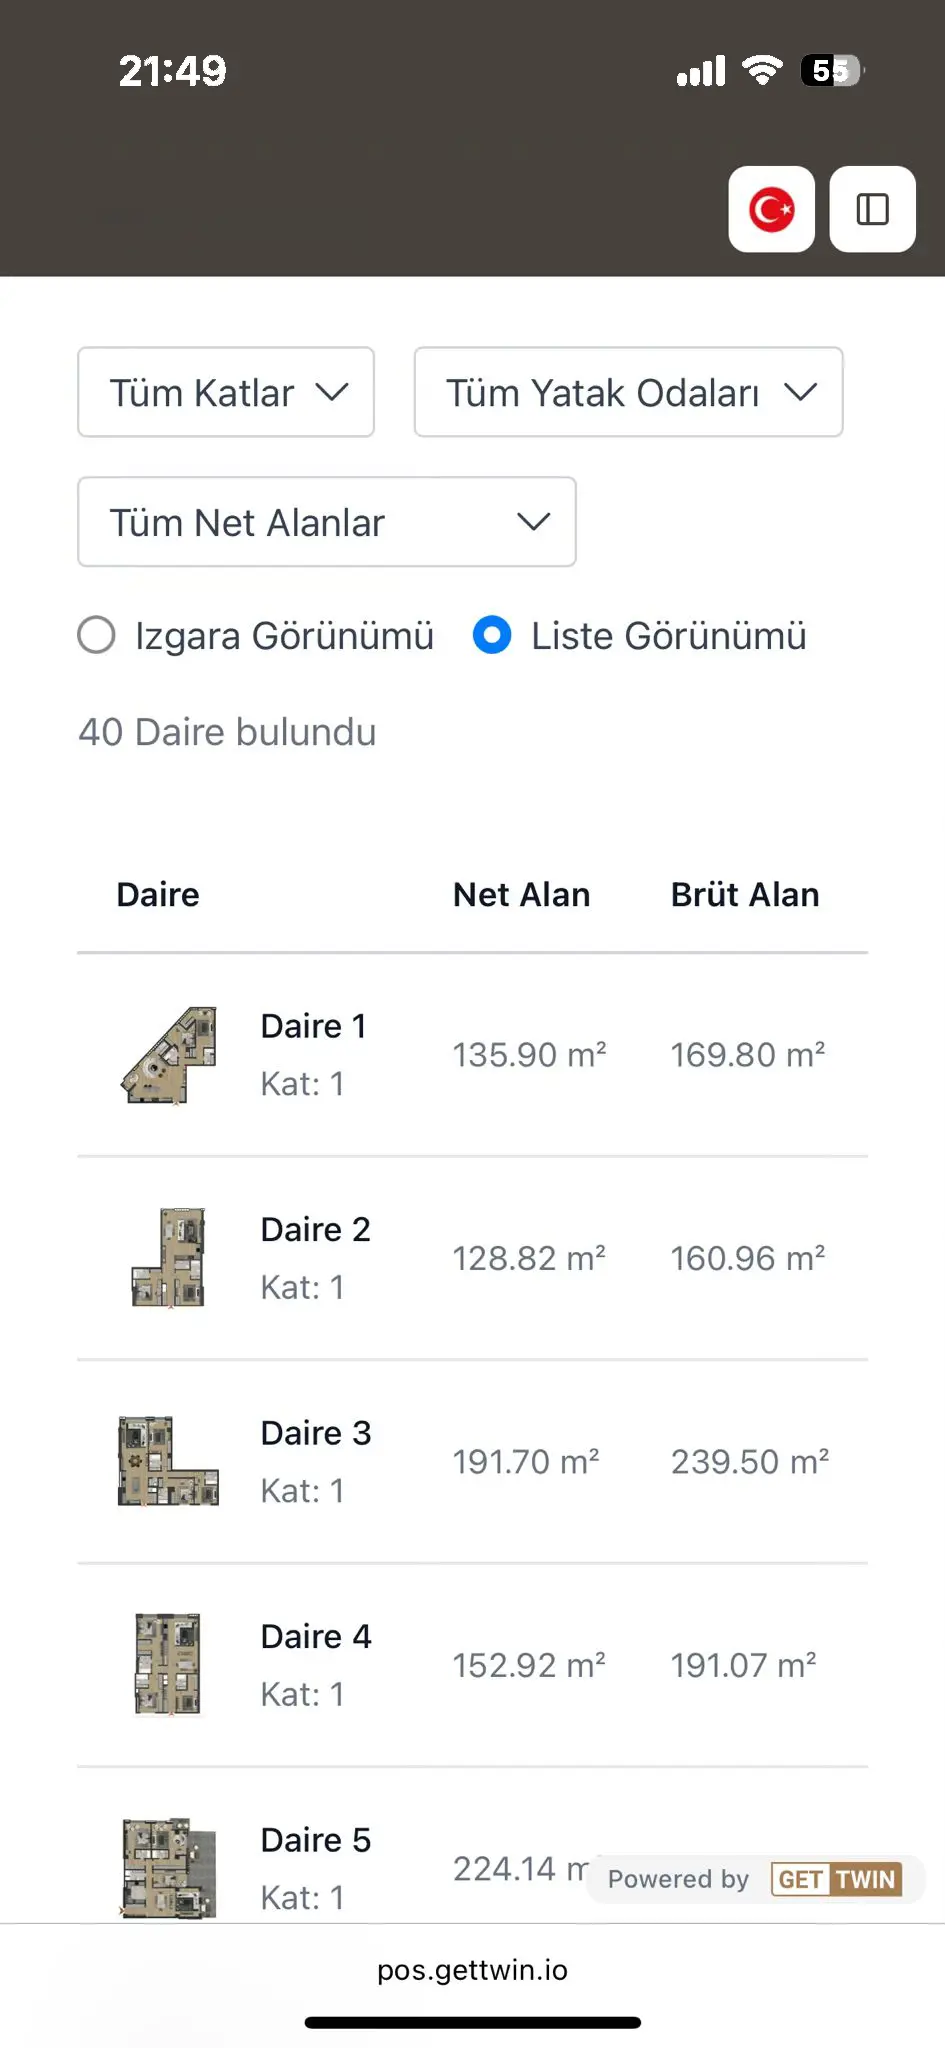Open the Tüm Yatak Odaları dropdown
This screenshot has height=2048, width=945.
click(628, 392)
